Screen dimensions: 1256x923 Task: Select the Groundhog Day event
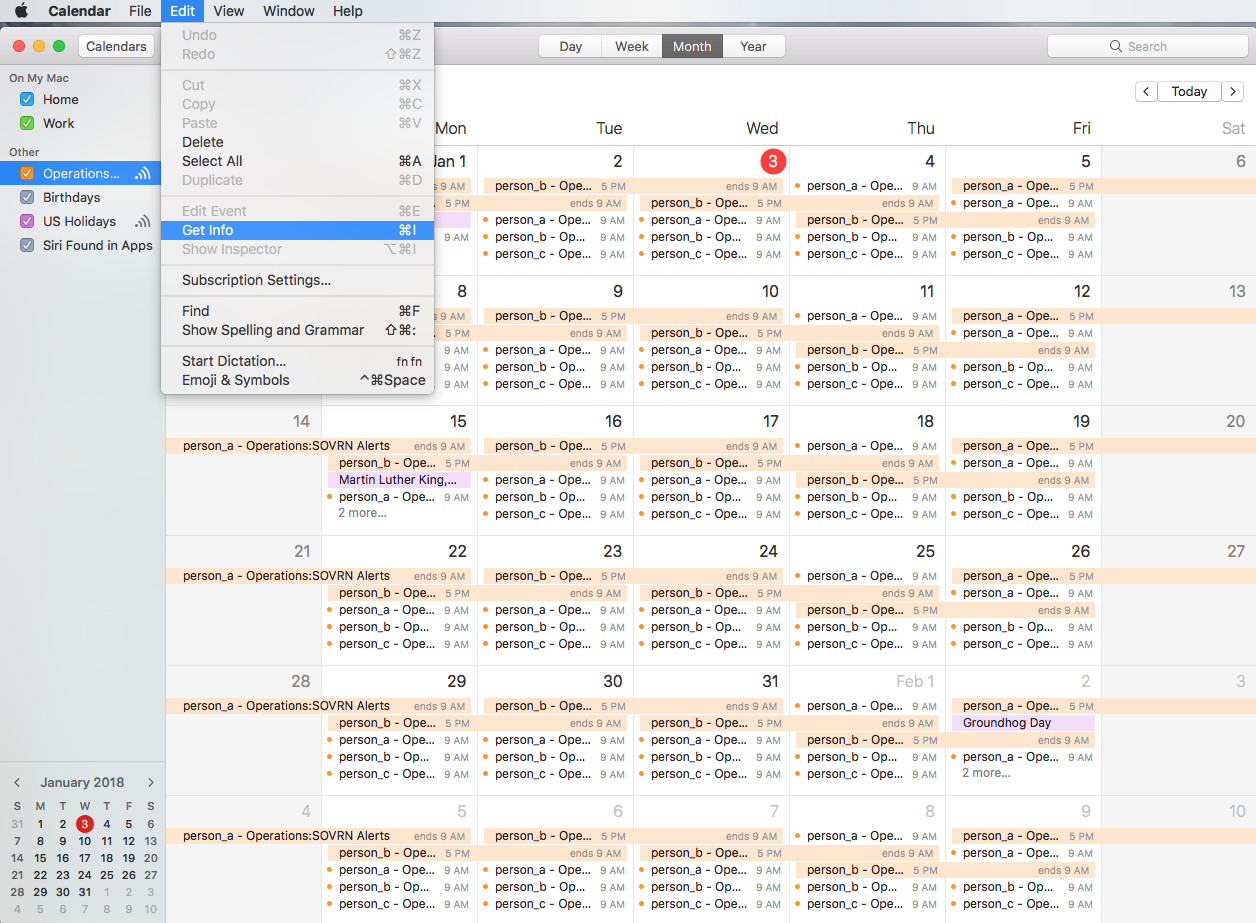tap(1023, 723)
